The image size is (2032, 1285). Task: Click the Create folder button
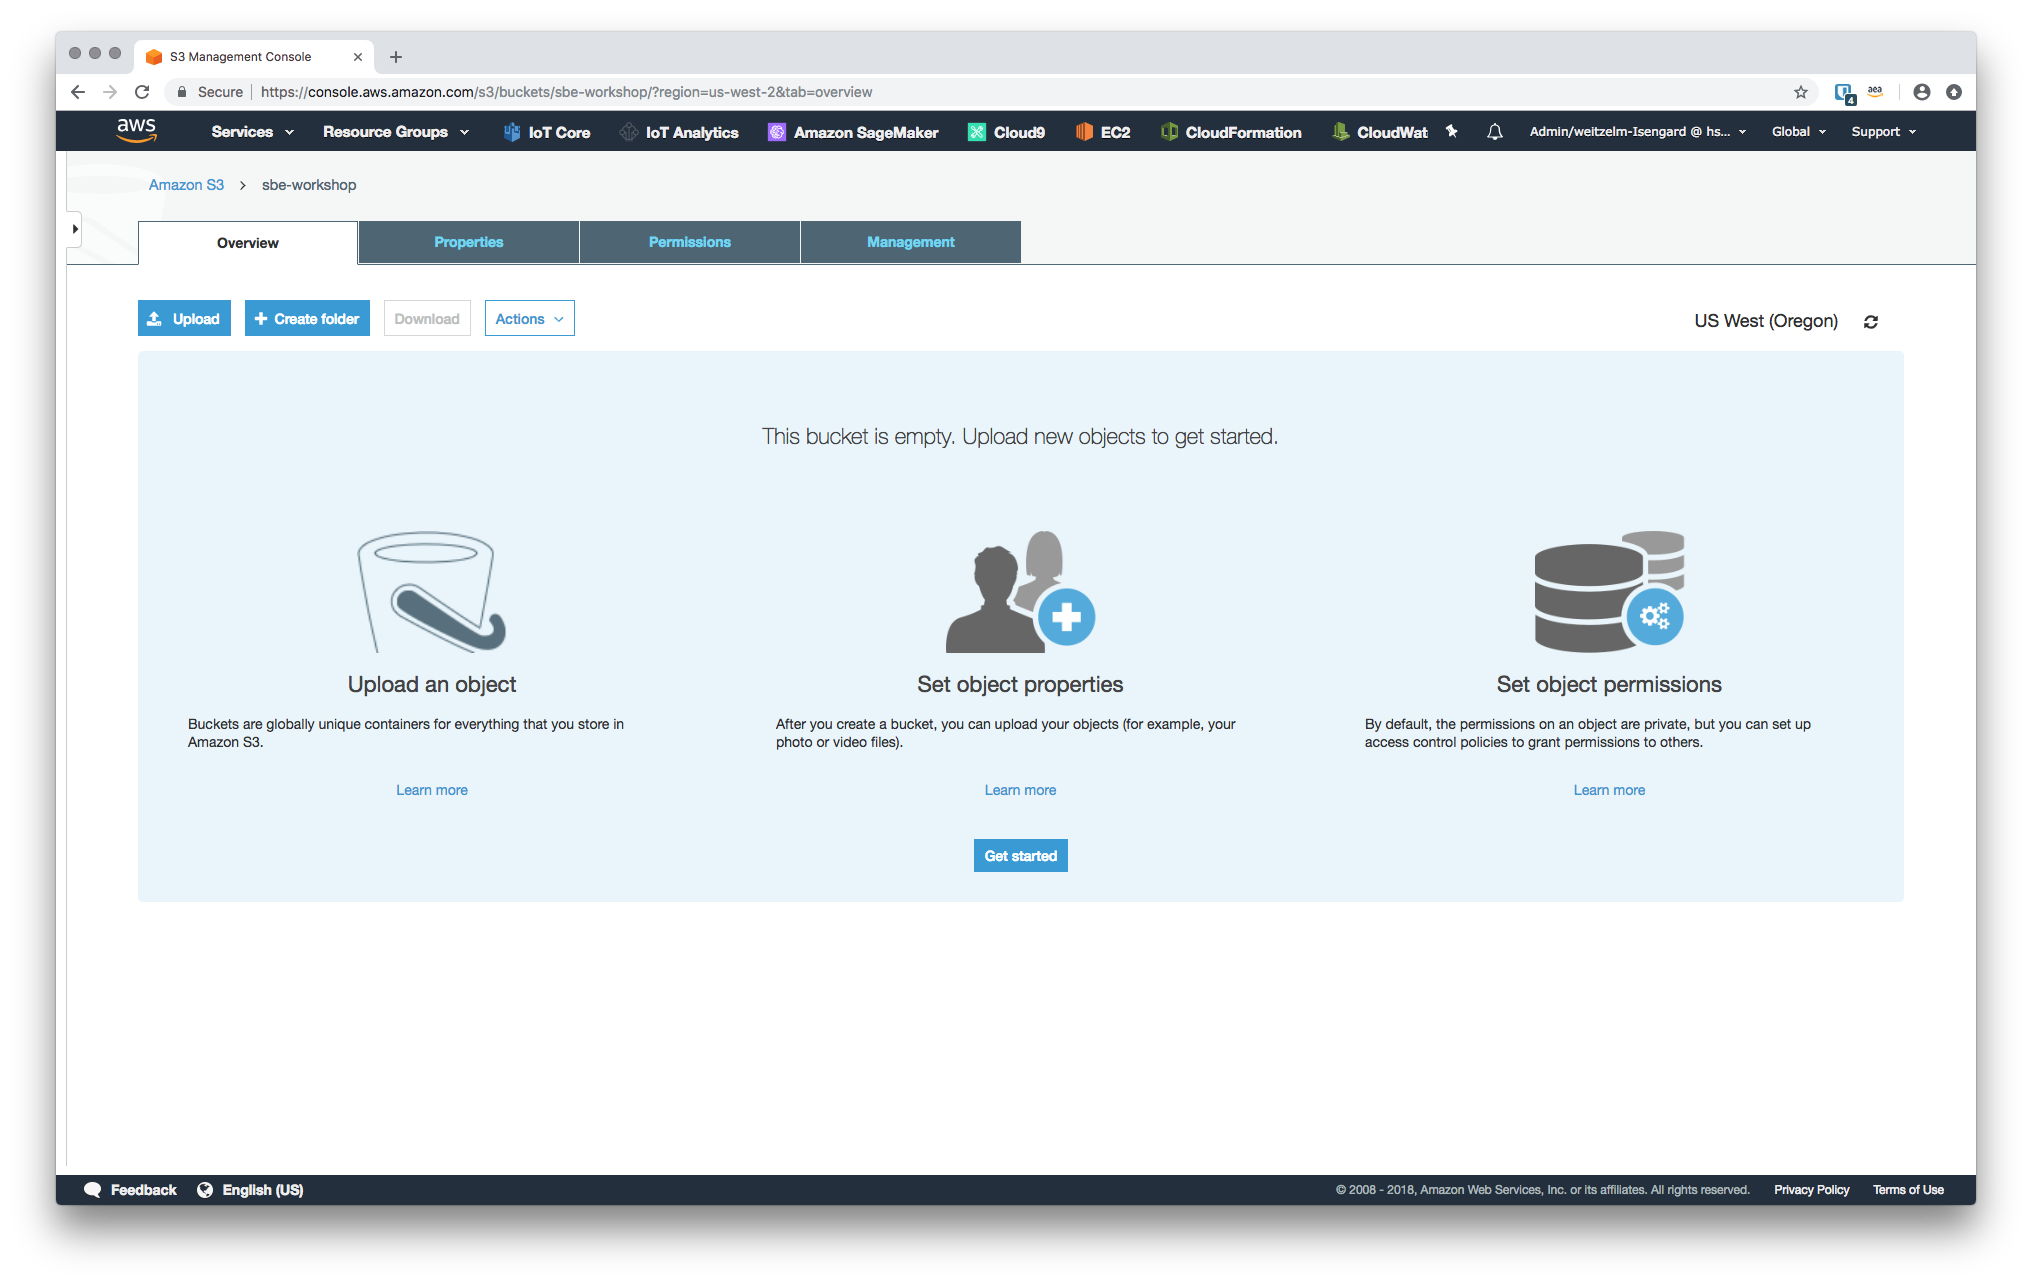coord(307,319)
